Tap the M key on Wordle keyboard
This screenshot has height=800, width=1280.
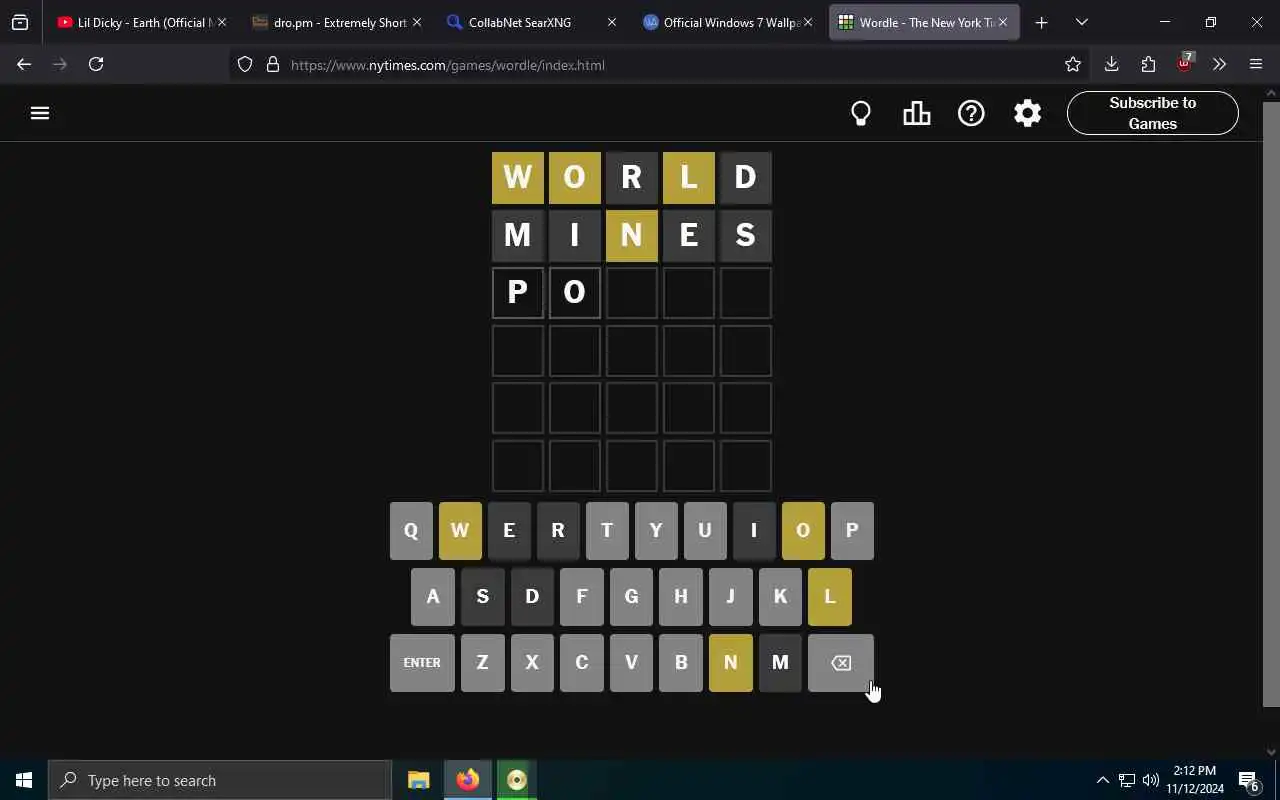780,663
